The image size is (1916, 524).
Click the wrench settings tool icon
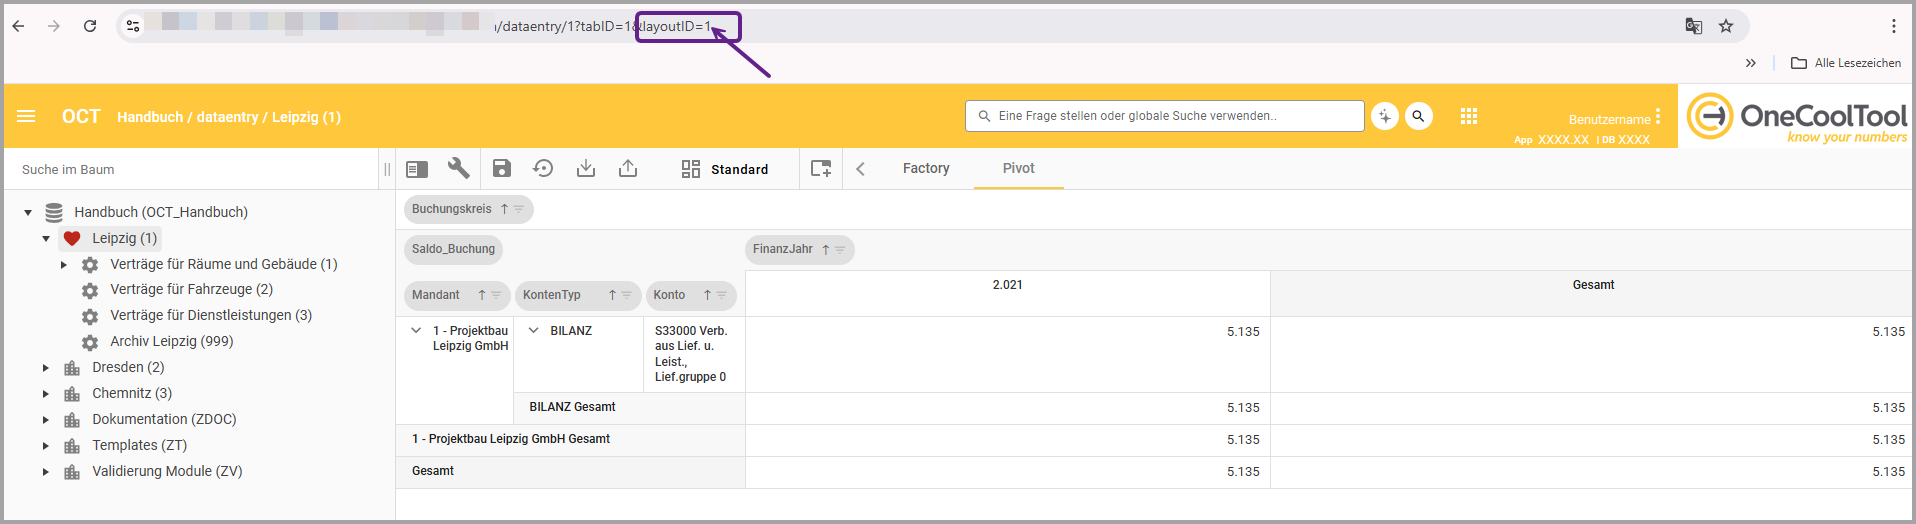(459, 169)
